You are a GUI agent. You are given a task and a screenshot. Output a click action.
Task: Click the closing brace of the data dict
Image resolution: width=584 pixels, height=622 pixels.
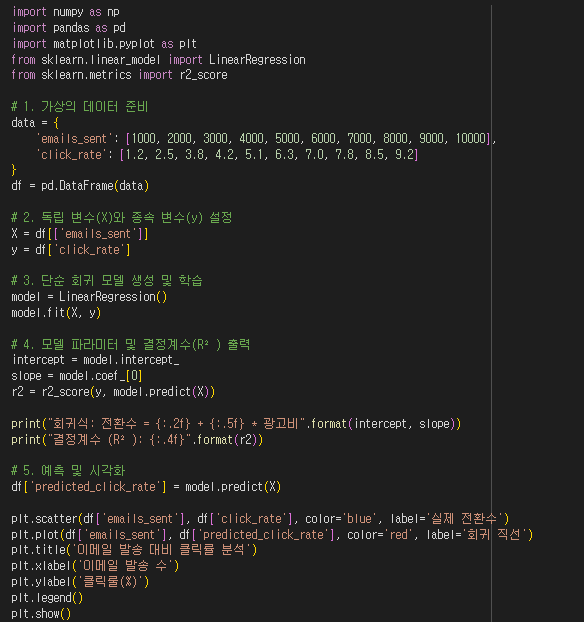coord(14,170)
